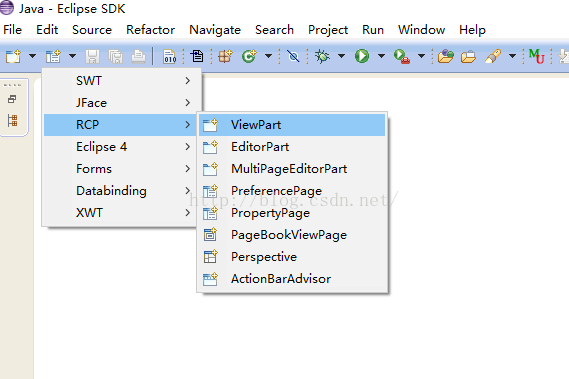Click the green Run button
Image resolution: width=569 pixels, height=379 pixels.
coord(362,56)
